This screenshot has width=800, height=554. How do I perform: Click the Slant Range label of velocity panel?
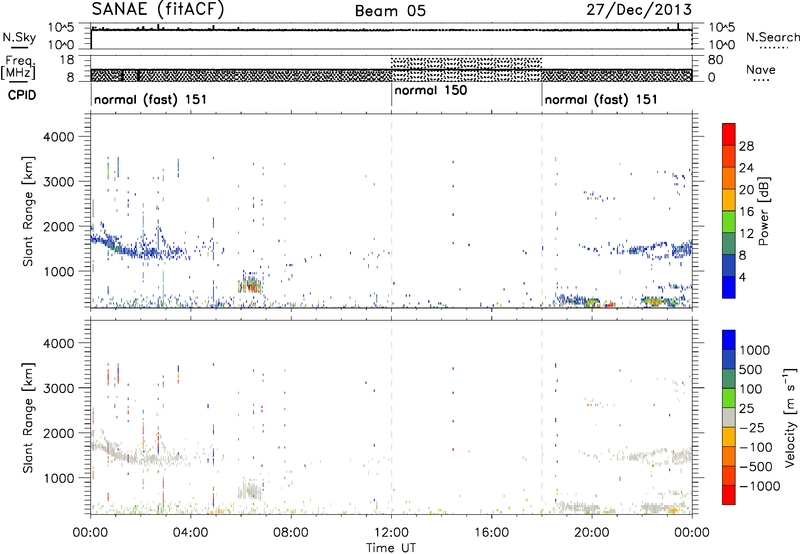tap(29, 418)
